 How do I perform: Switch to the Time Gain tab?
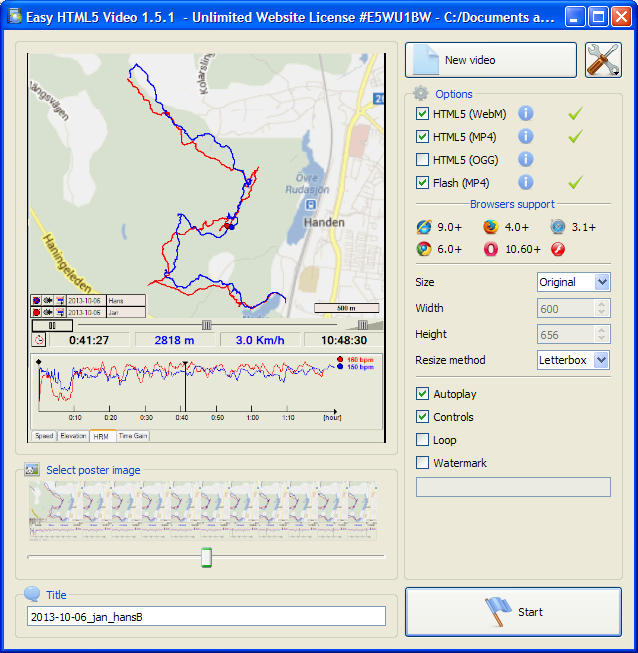(133, 436)
